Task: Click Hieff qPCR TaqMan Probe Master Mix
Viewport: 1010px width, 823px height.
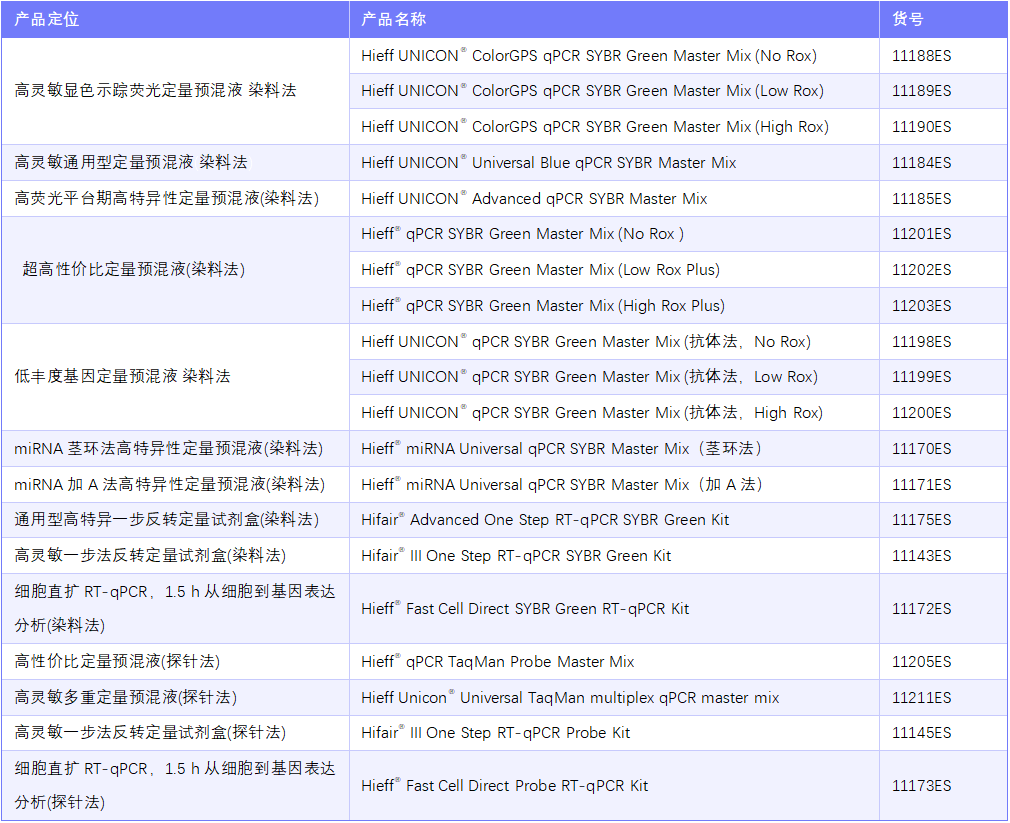Action: click(497, 662)
